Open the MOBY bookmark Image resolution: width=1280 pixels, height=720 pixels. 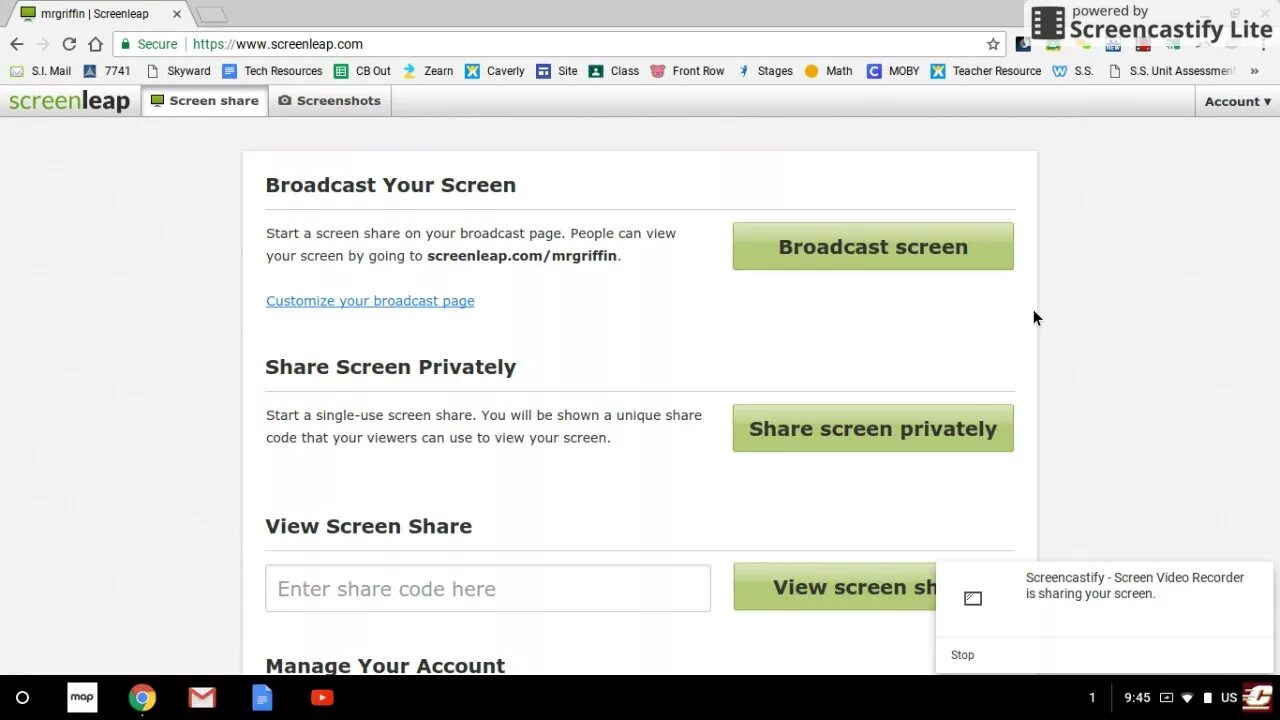(x=893, y=71)
